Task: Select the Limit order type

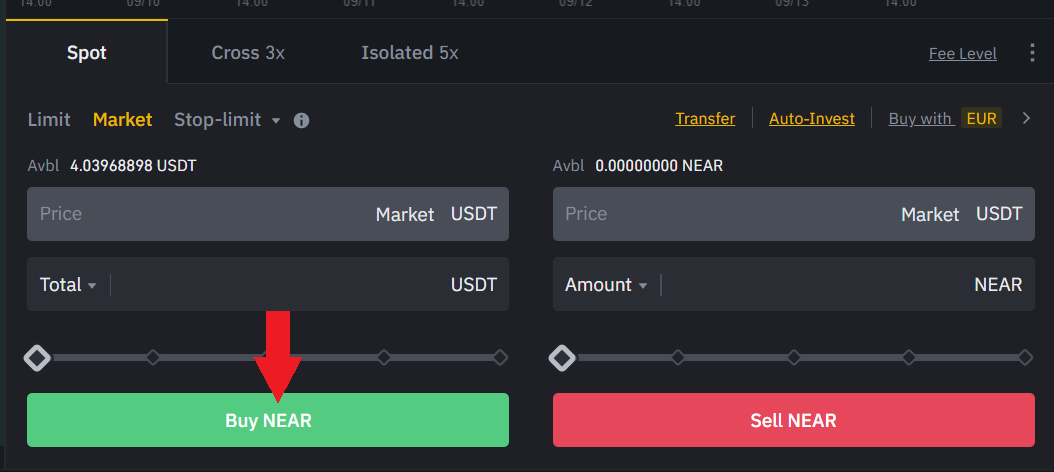Action: pos(49,120)
